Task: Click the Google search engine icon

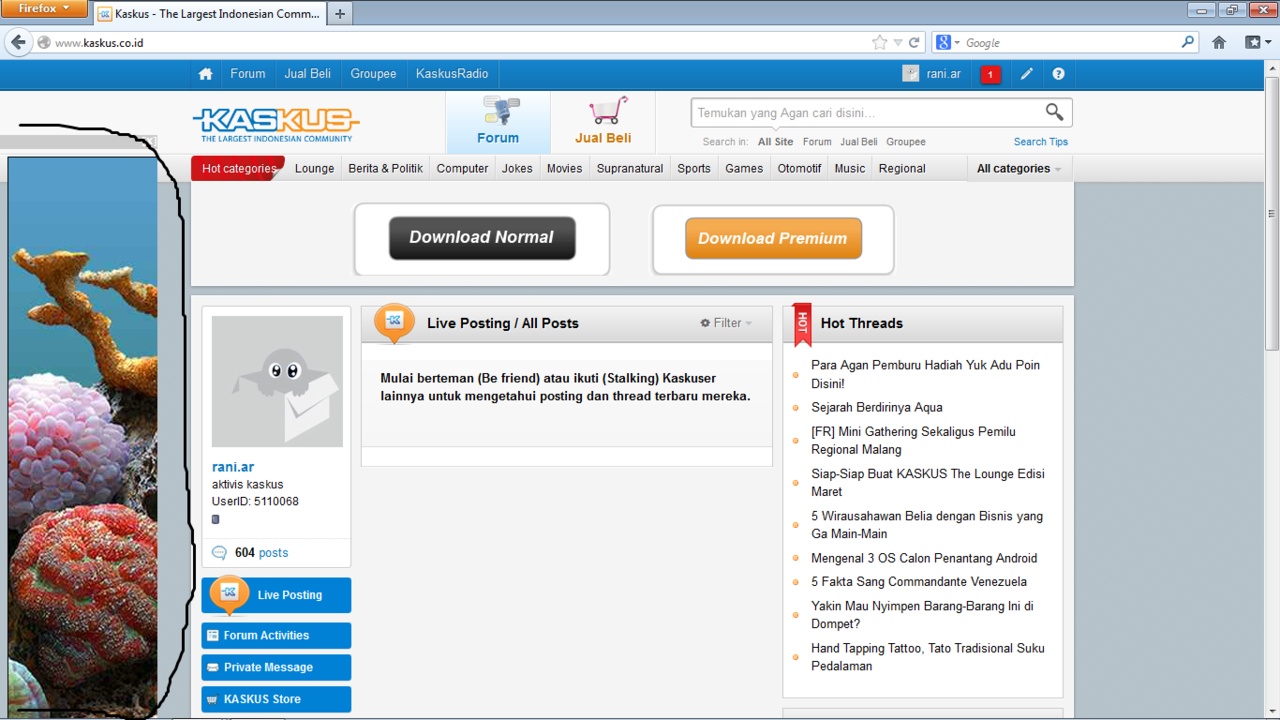Action: (x=943, y=43)
